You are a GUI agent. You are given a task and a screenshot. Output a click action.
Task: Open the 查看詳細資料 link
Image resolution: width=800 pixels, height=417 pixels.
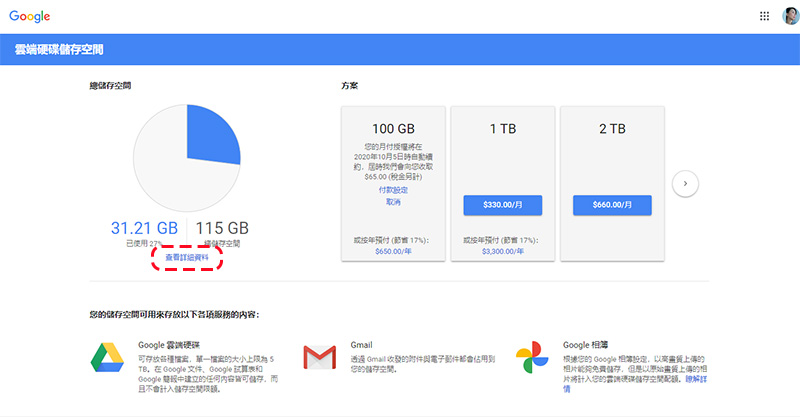pos(187,257)
